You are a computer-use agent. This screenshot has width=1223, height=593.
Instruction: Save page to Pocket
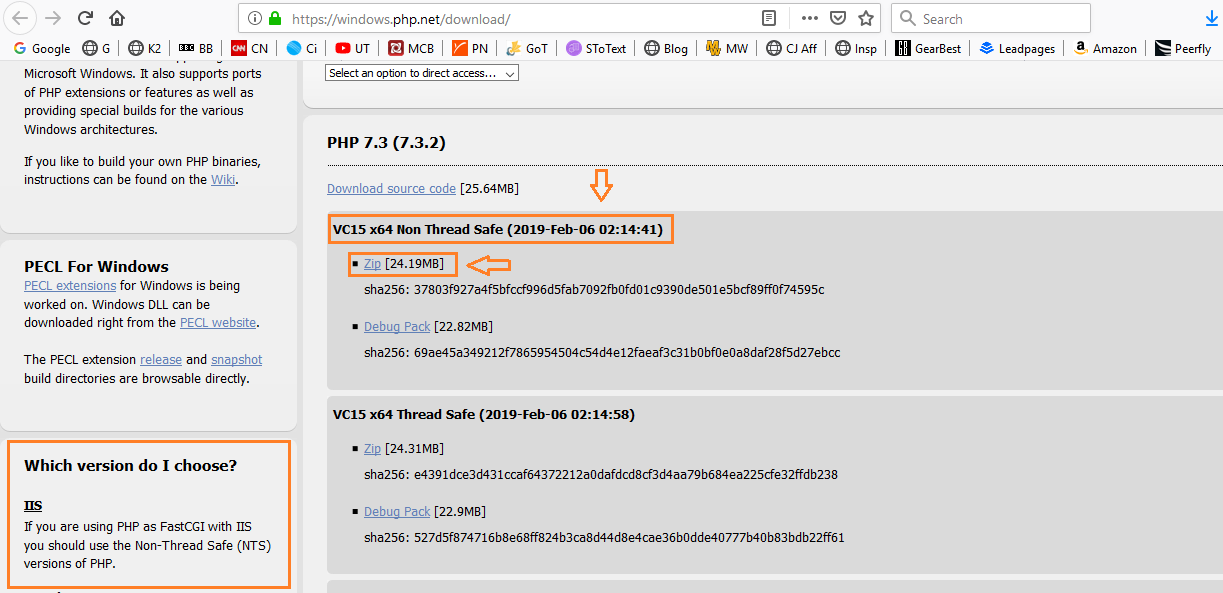pos(838,18)
